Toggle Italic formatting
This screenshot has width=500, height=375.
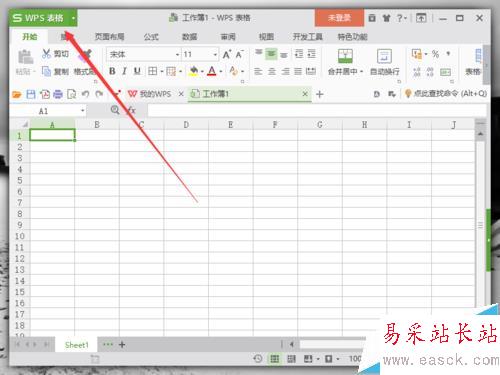(124, 71)
